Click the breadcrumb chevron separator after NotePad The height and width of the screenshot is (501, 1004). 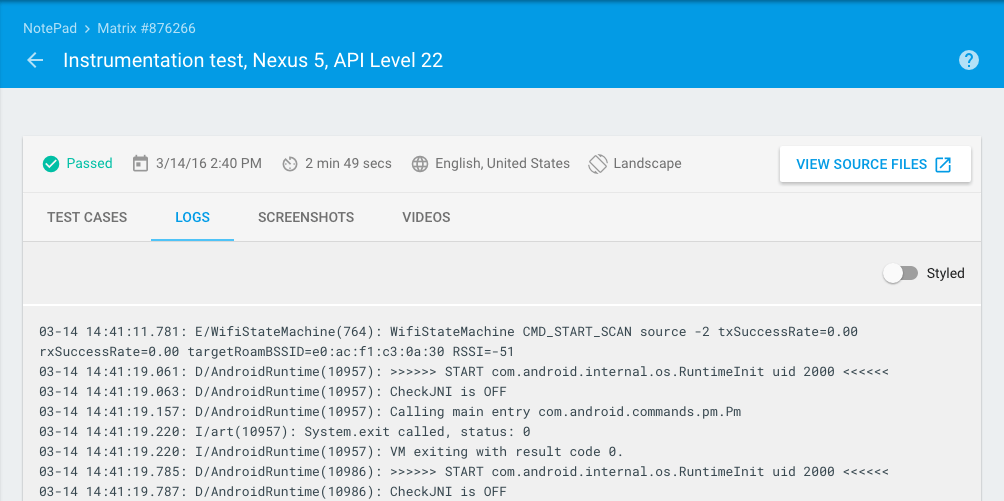[89, 28]
